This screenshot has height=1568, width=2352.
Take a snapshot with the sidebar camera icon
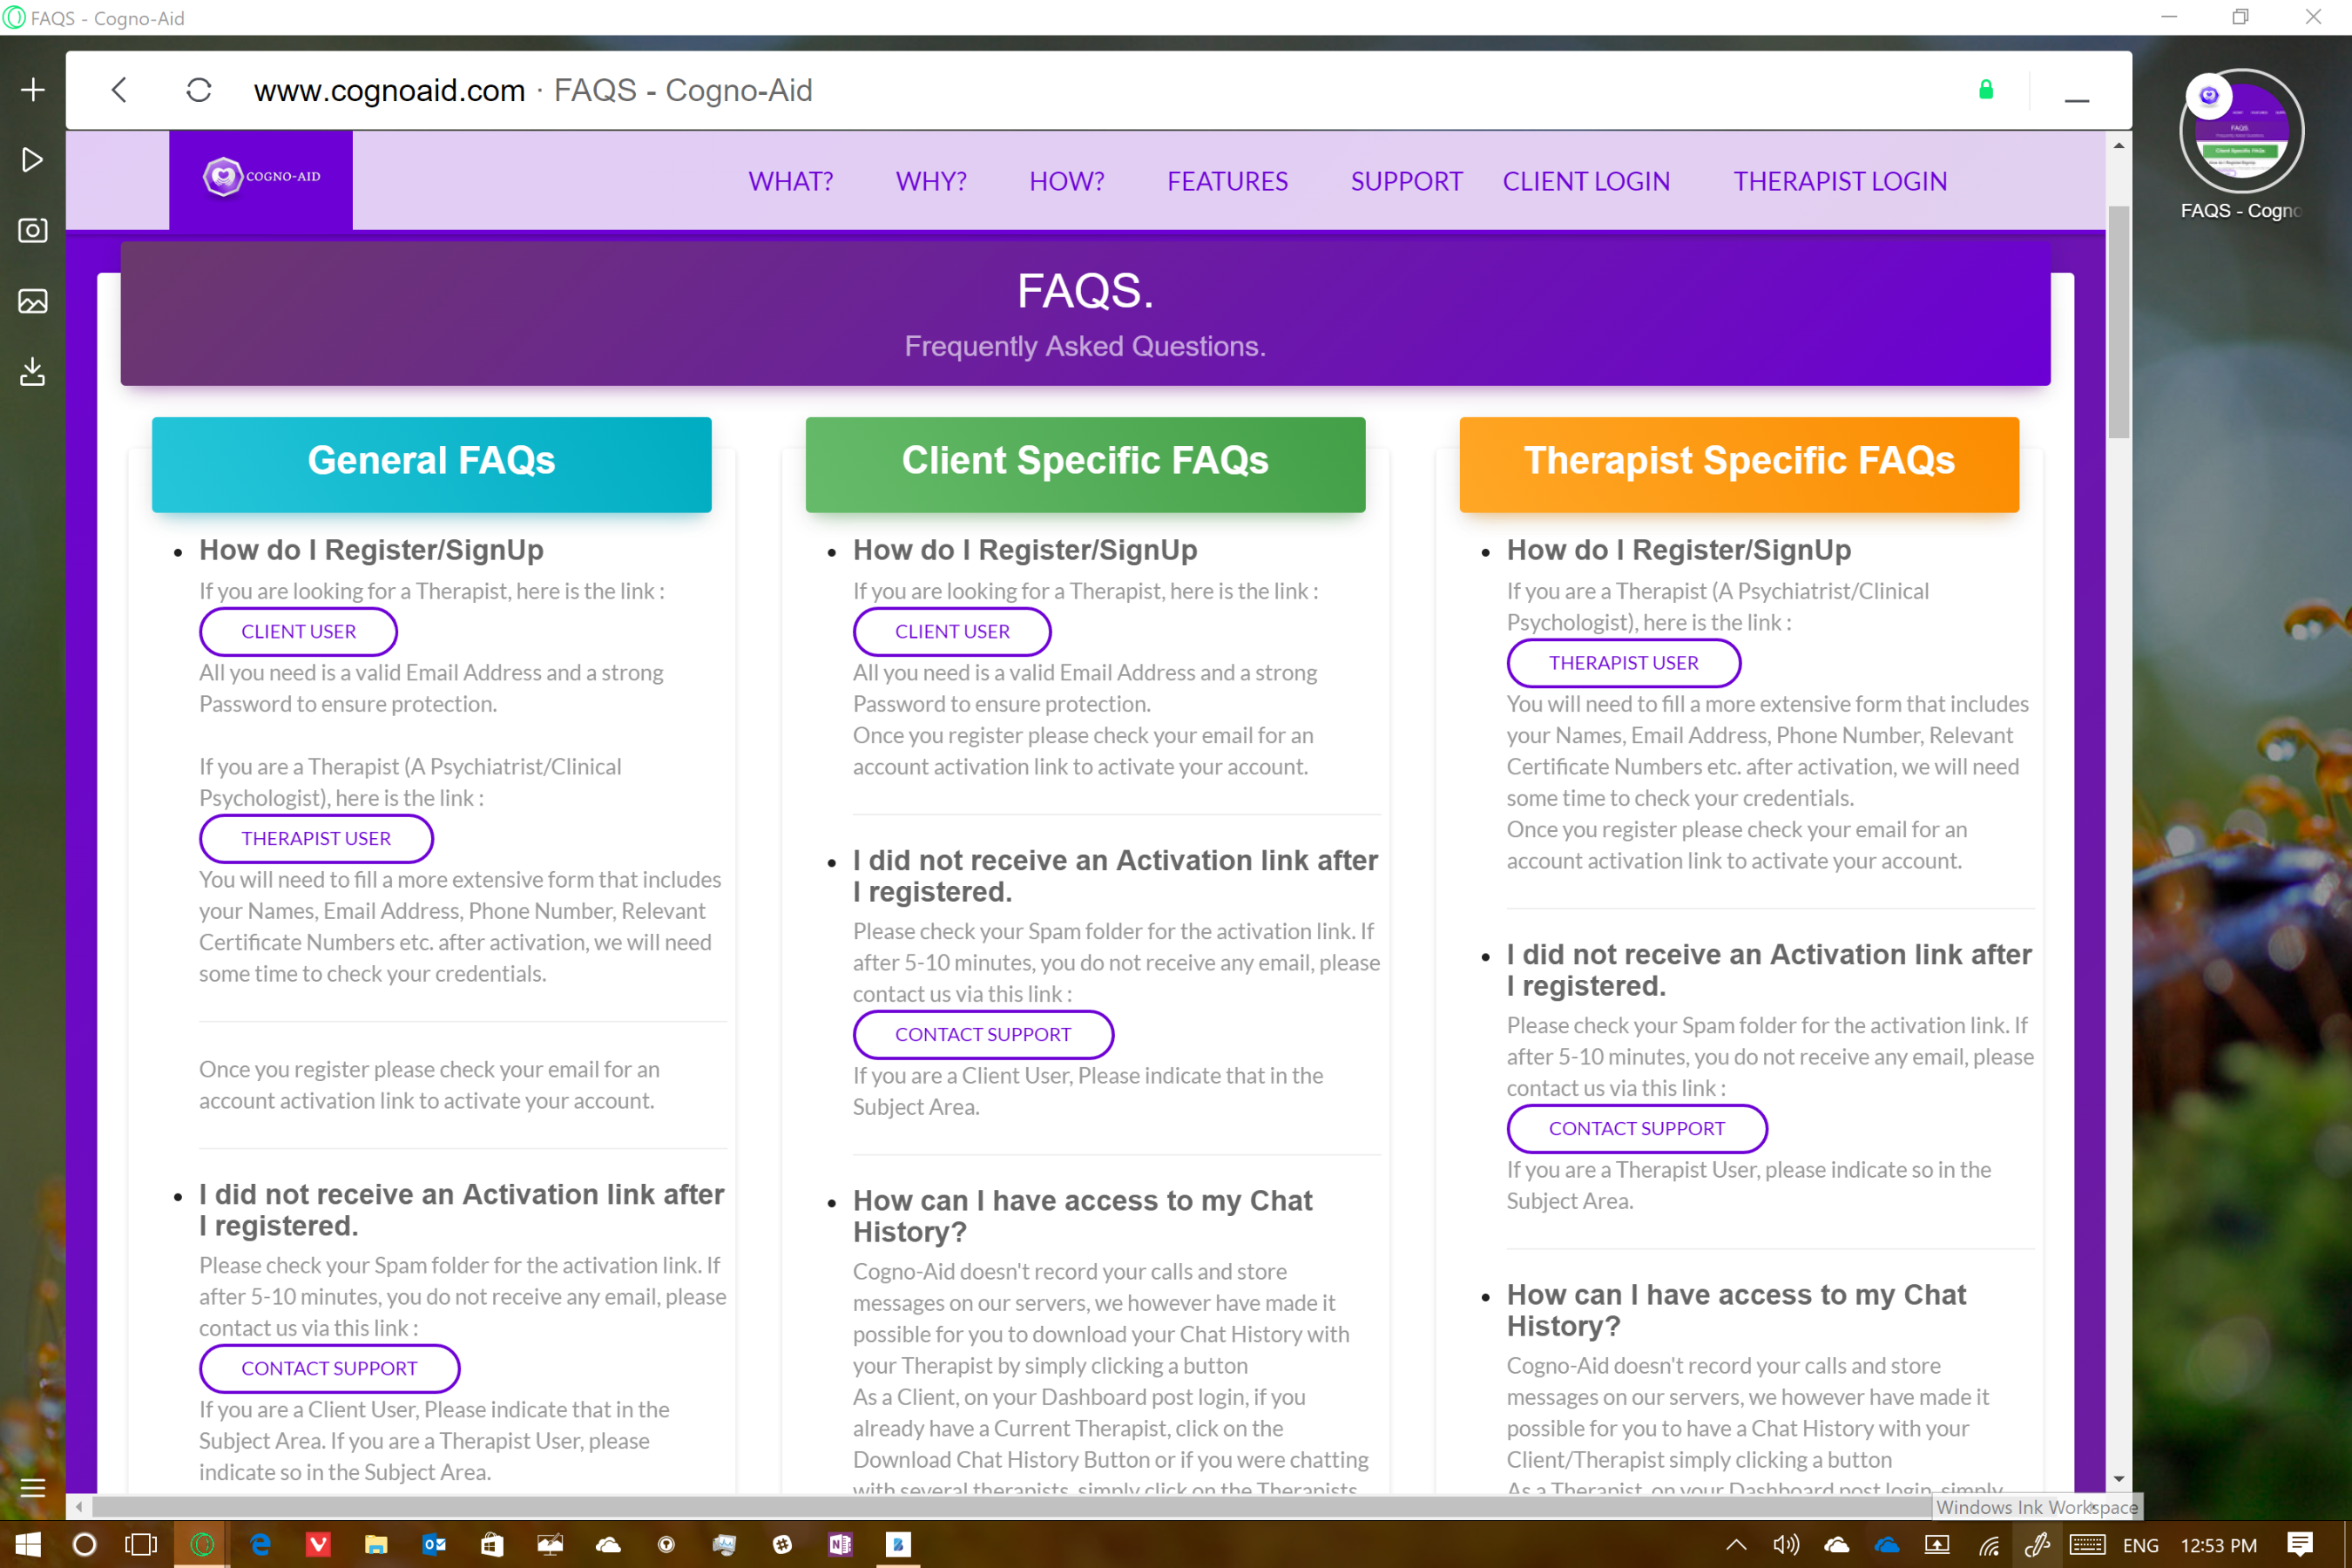pos(33,231)
